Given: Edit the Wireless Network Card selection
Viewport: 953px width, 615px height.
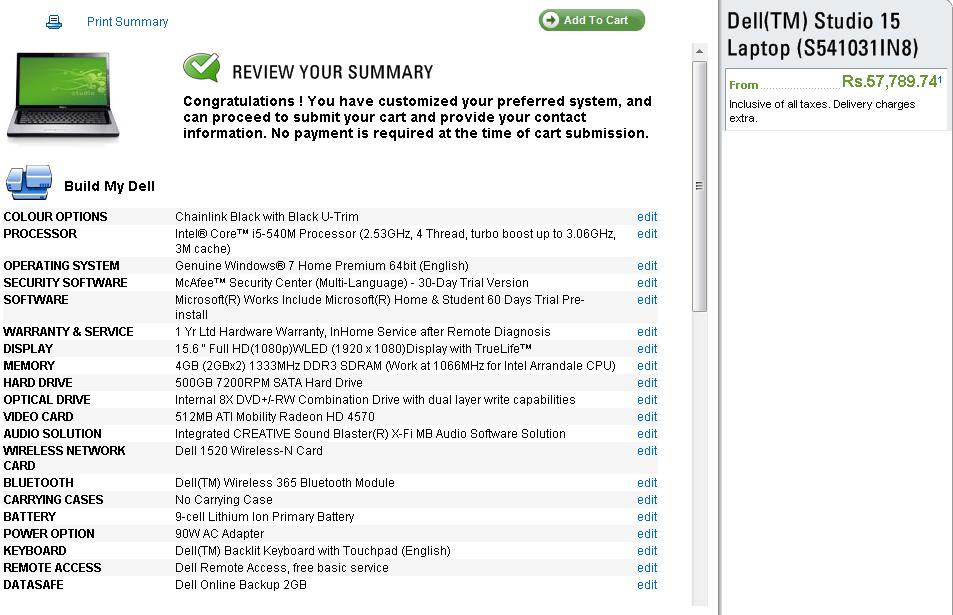Looking at the screenshot, I should pyautogui.click(x=647, y=452).
